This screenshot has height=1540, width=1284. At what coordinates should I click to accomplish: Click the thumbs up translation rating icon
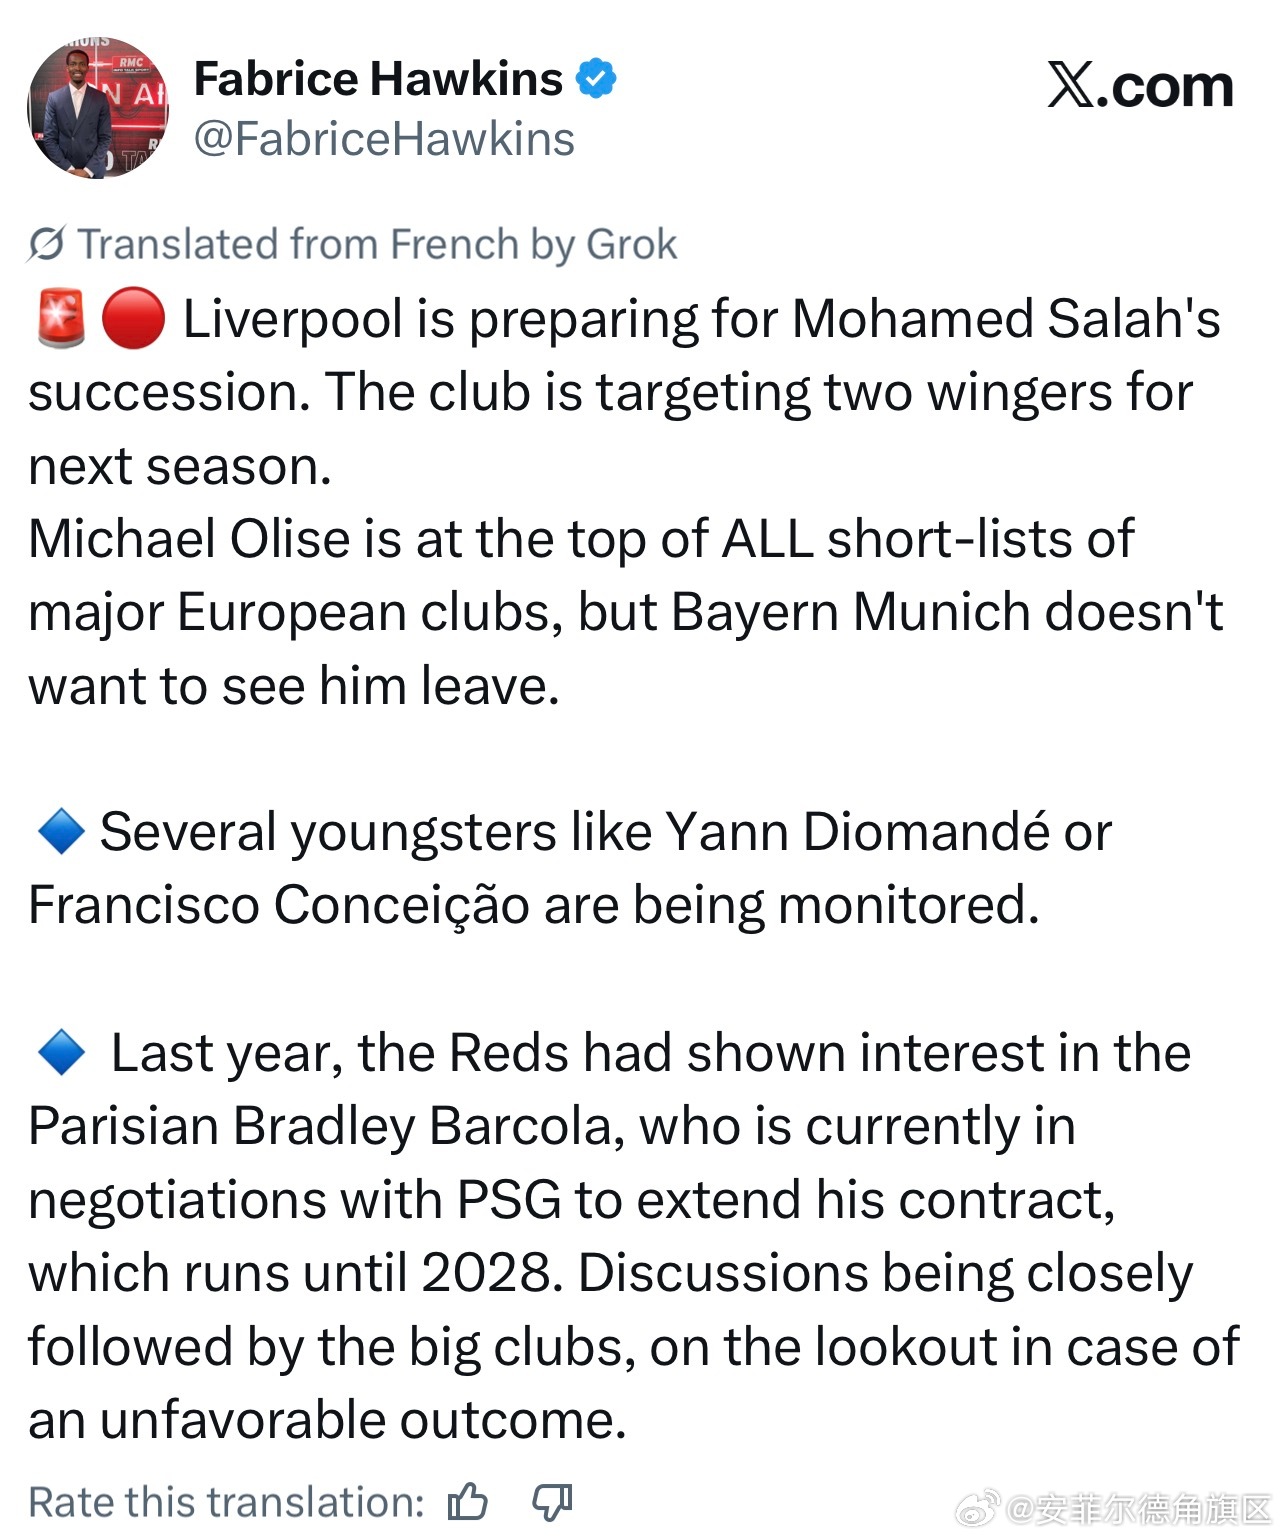point(468,1502)
